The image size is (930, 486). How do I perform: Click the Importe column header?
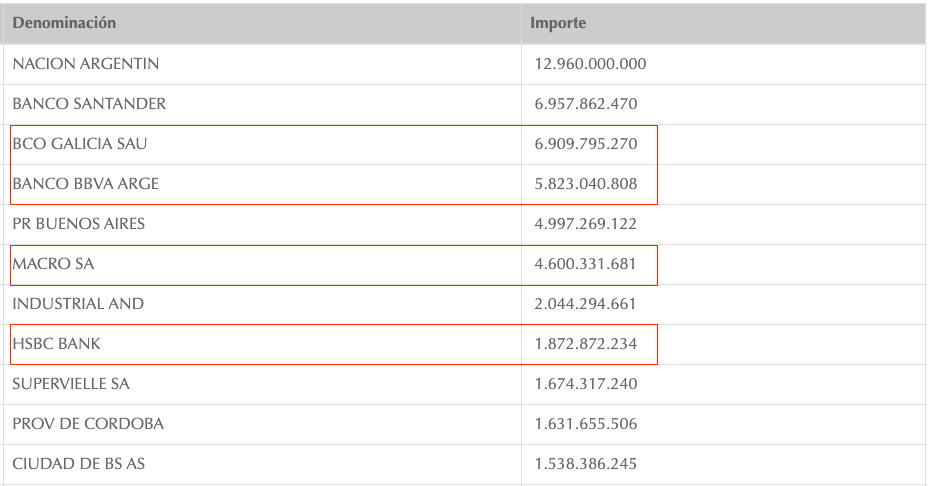pos(723,23)
